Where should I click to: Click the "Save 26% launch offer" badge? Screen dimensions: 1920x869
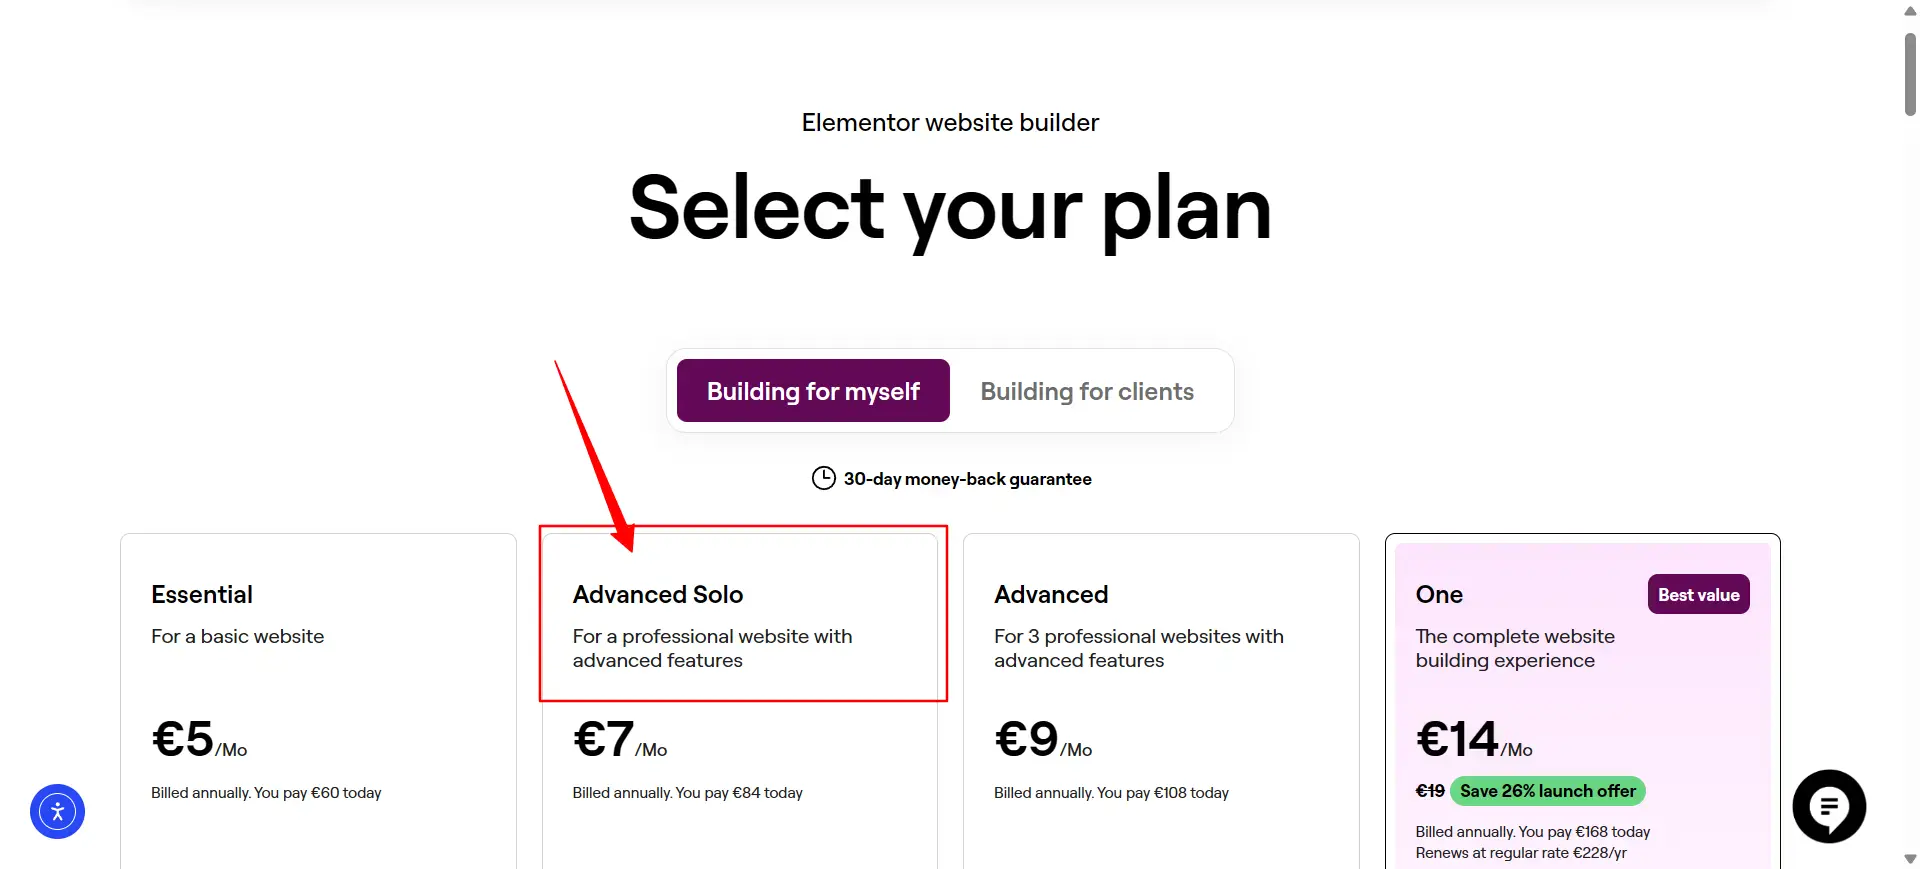pos(1548,791)
